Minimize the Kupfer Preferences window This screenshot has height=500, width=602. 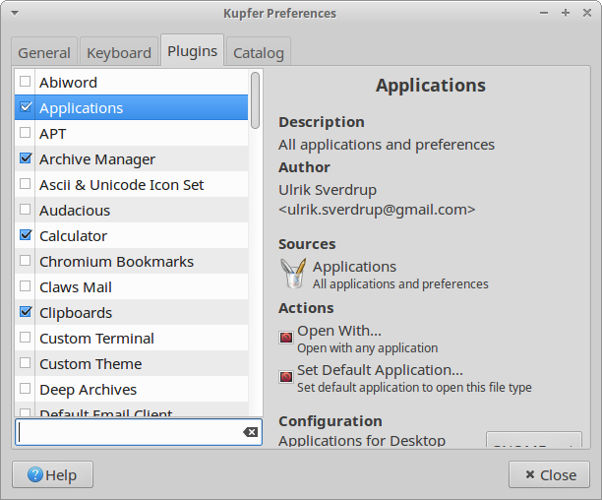tap(544, 13)
